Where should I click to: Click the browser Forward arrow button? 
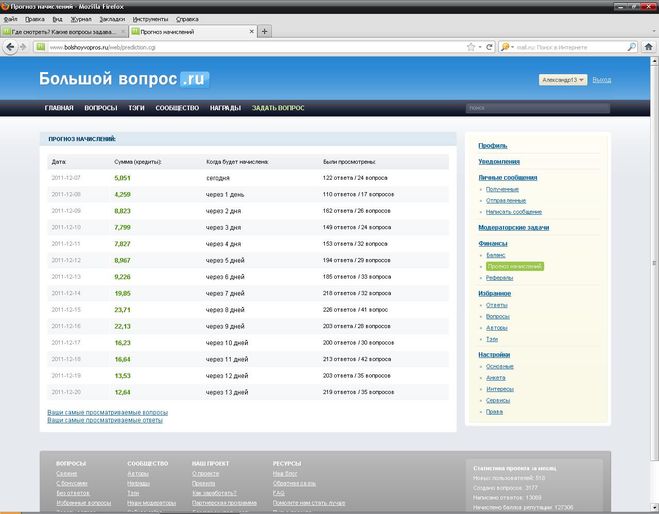point(23,47)
